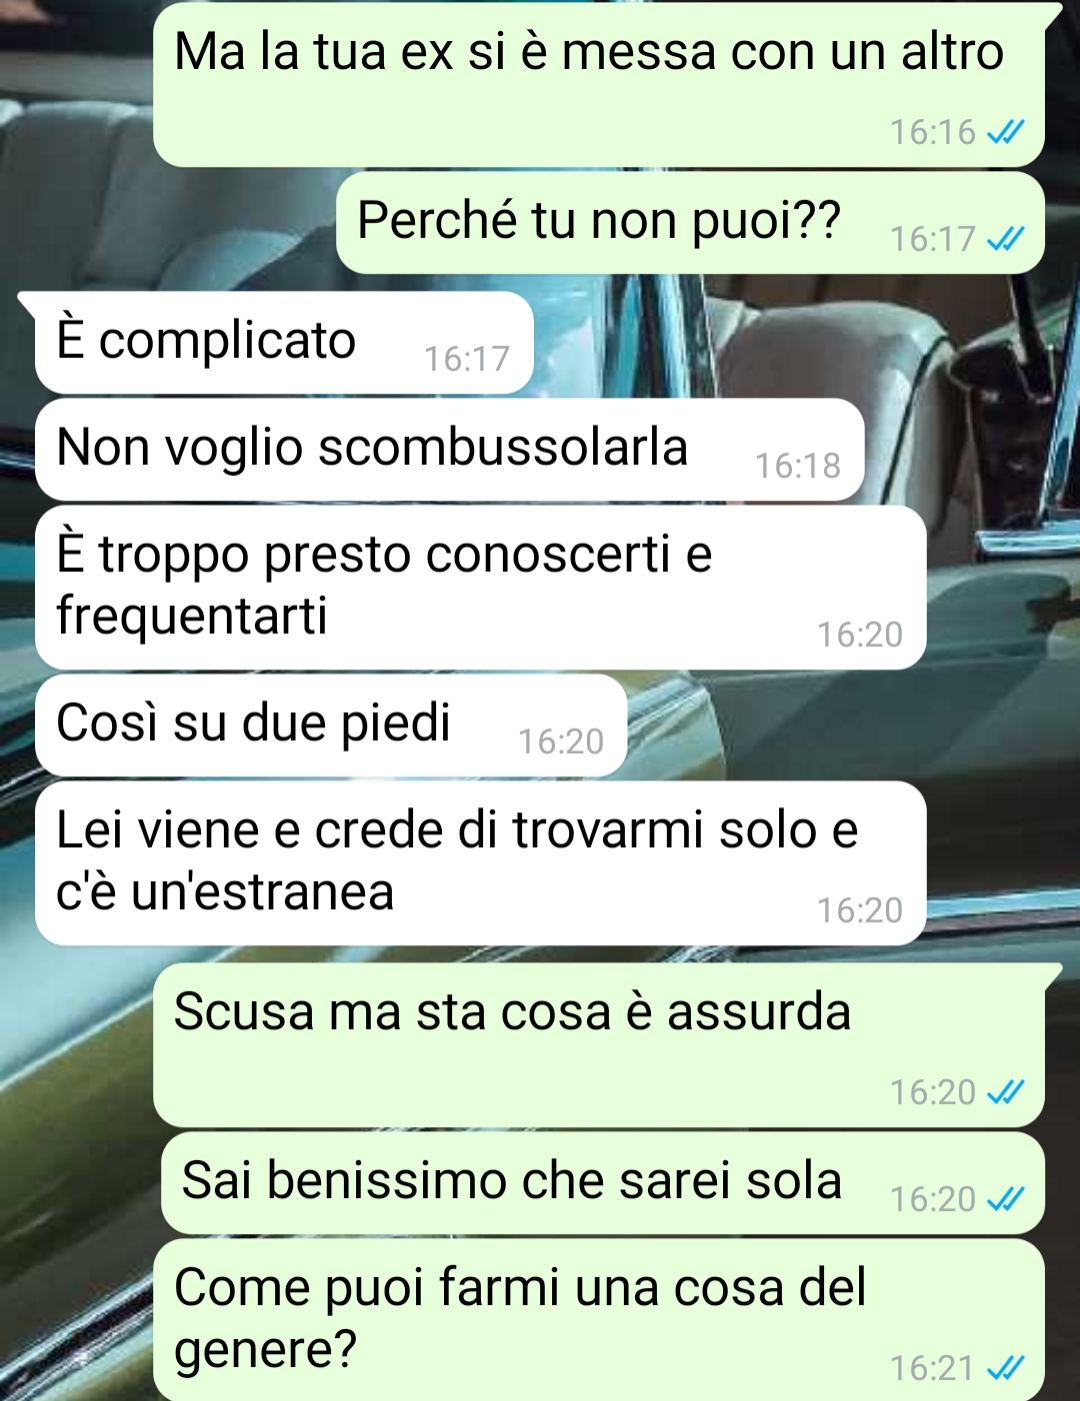Tap 'Come puoi farmi una cosa del genere?' message

click(x=599, y=1320)
